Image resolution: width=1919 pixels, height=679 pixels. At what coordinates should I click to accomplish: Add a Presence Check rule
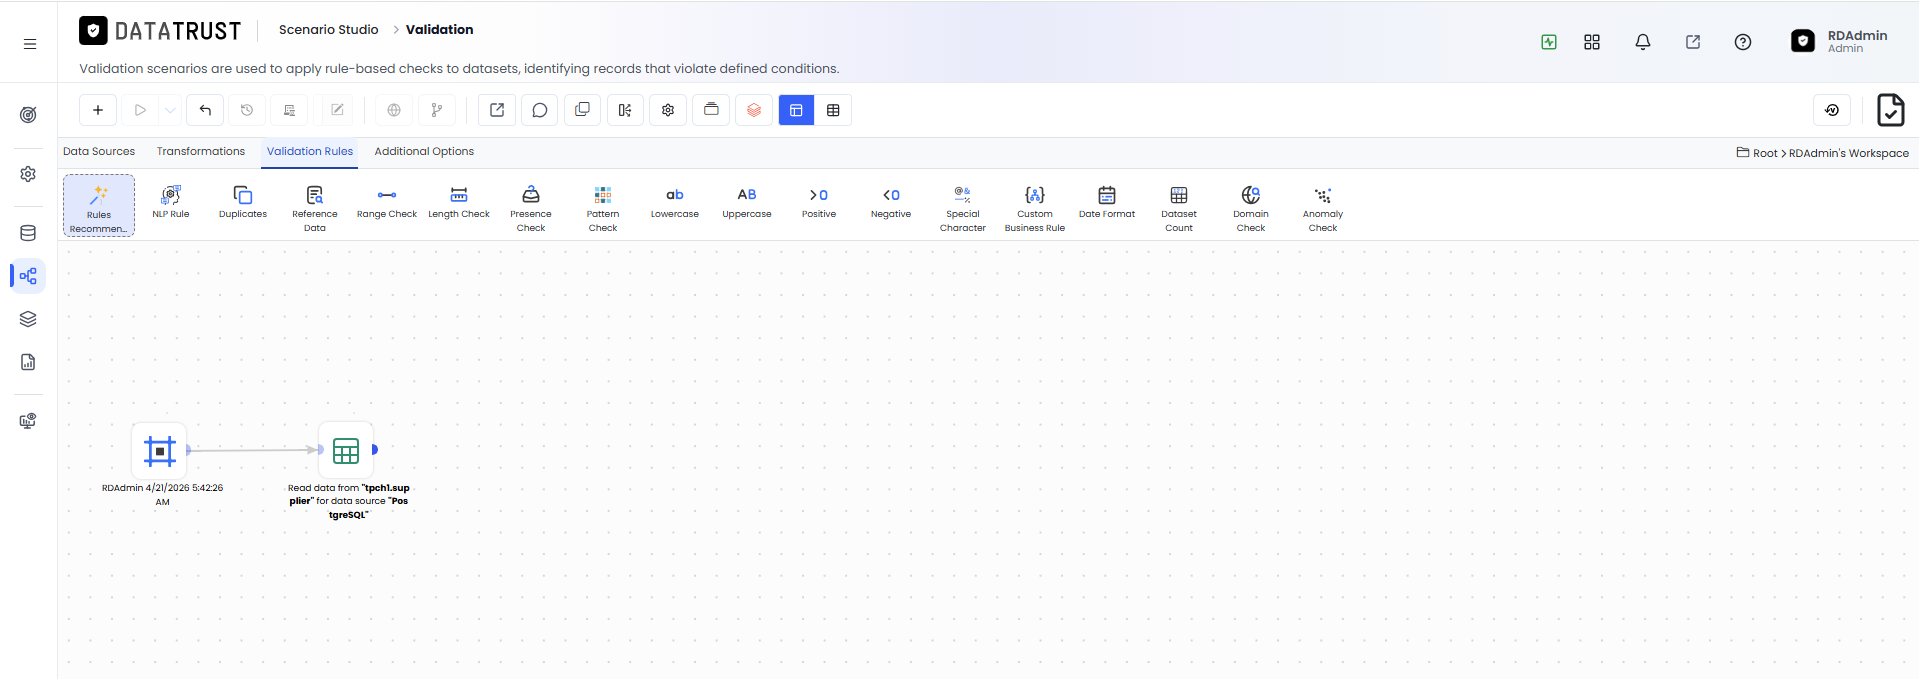click(x=531, y=208)
